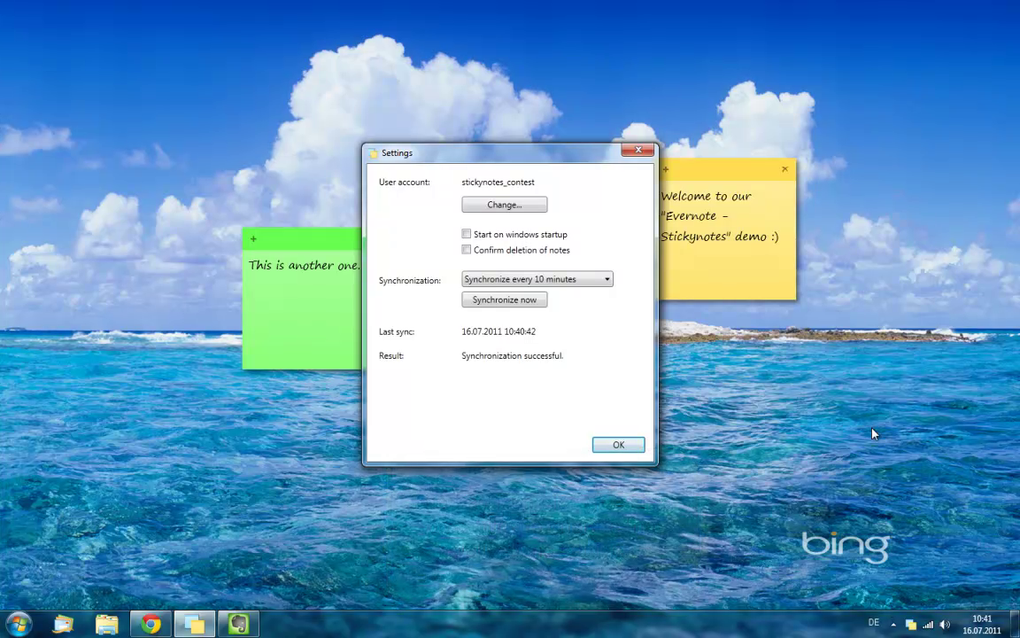The image size is (1020, 638).
Task: Show hidden system tray icons arrow
Action: click(x=893, y=624)
